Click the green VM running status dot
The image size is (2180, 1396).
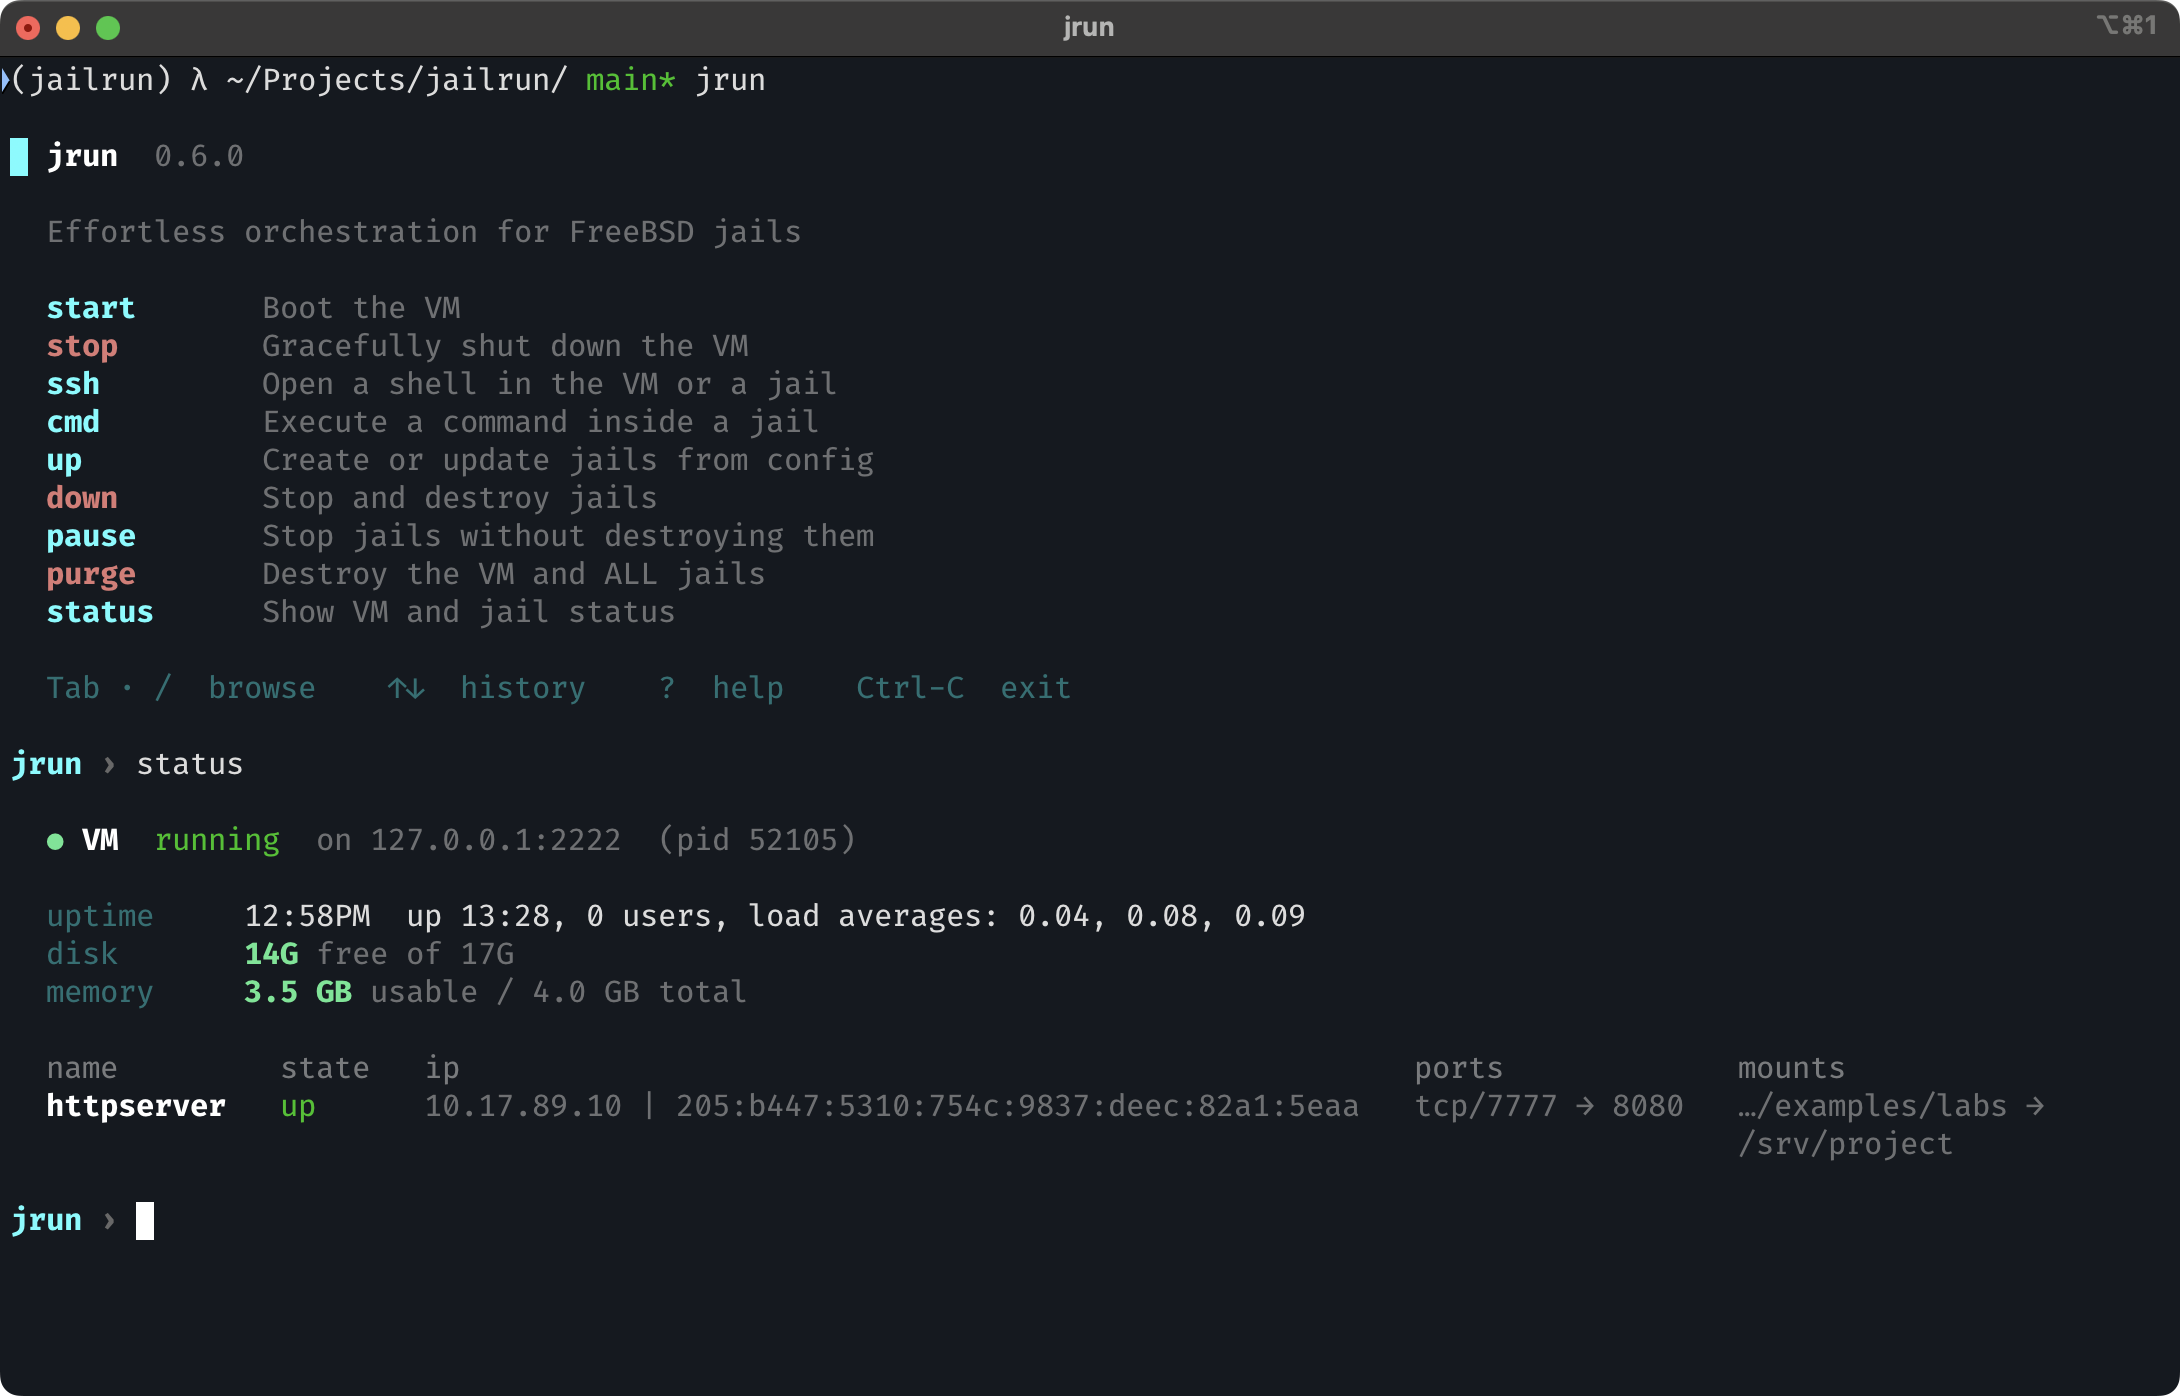[56, 842]
